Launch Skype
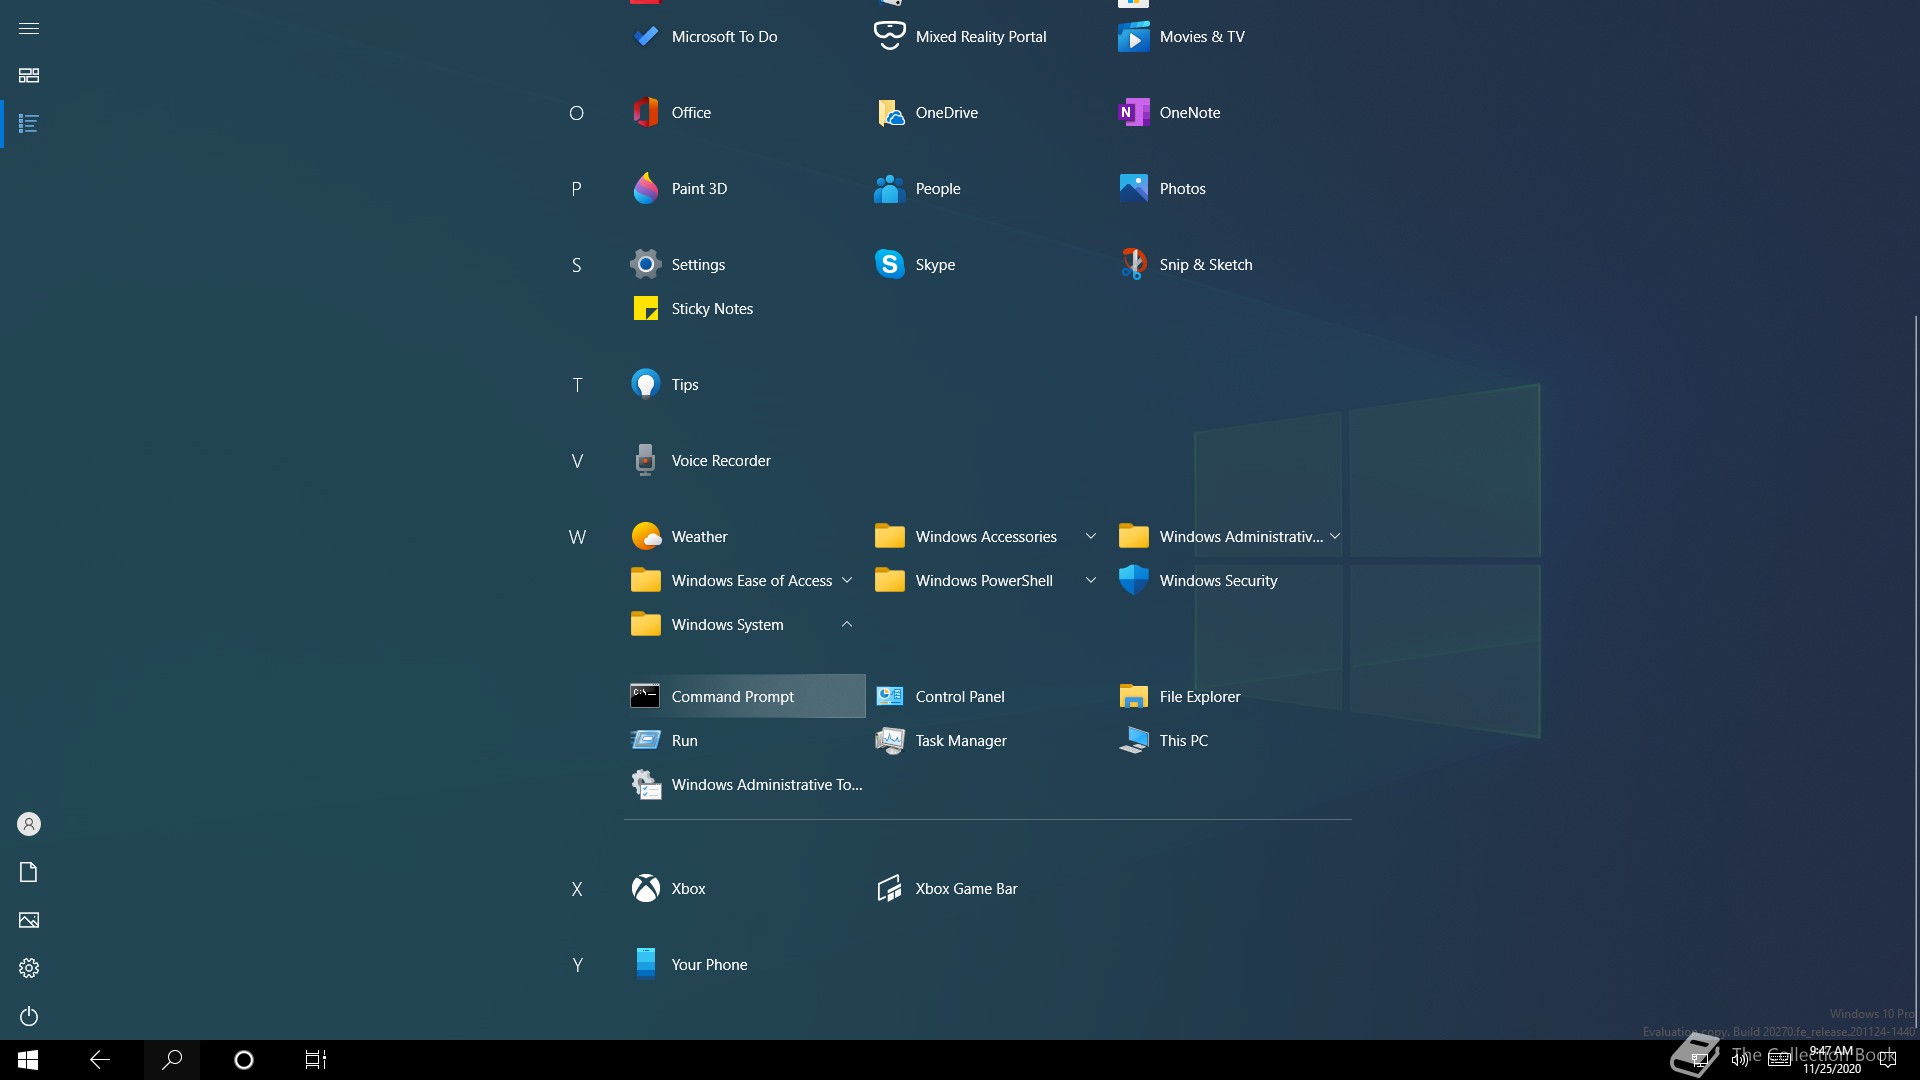 (x=987, y=265)
